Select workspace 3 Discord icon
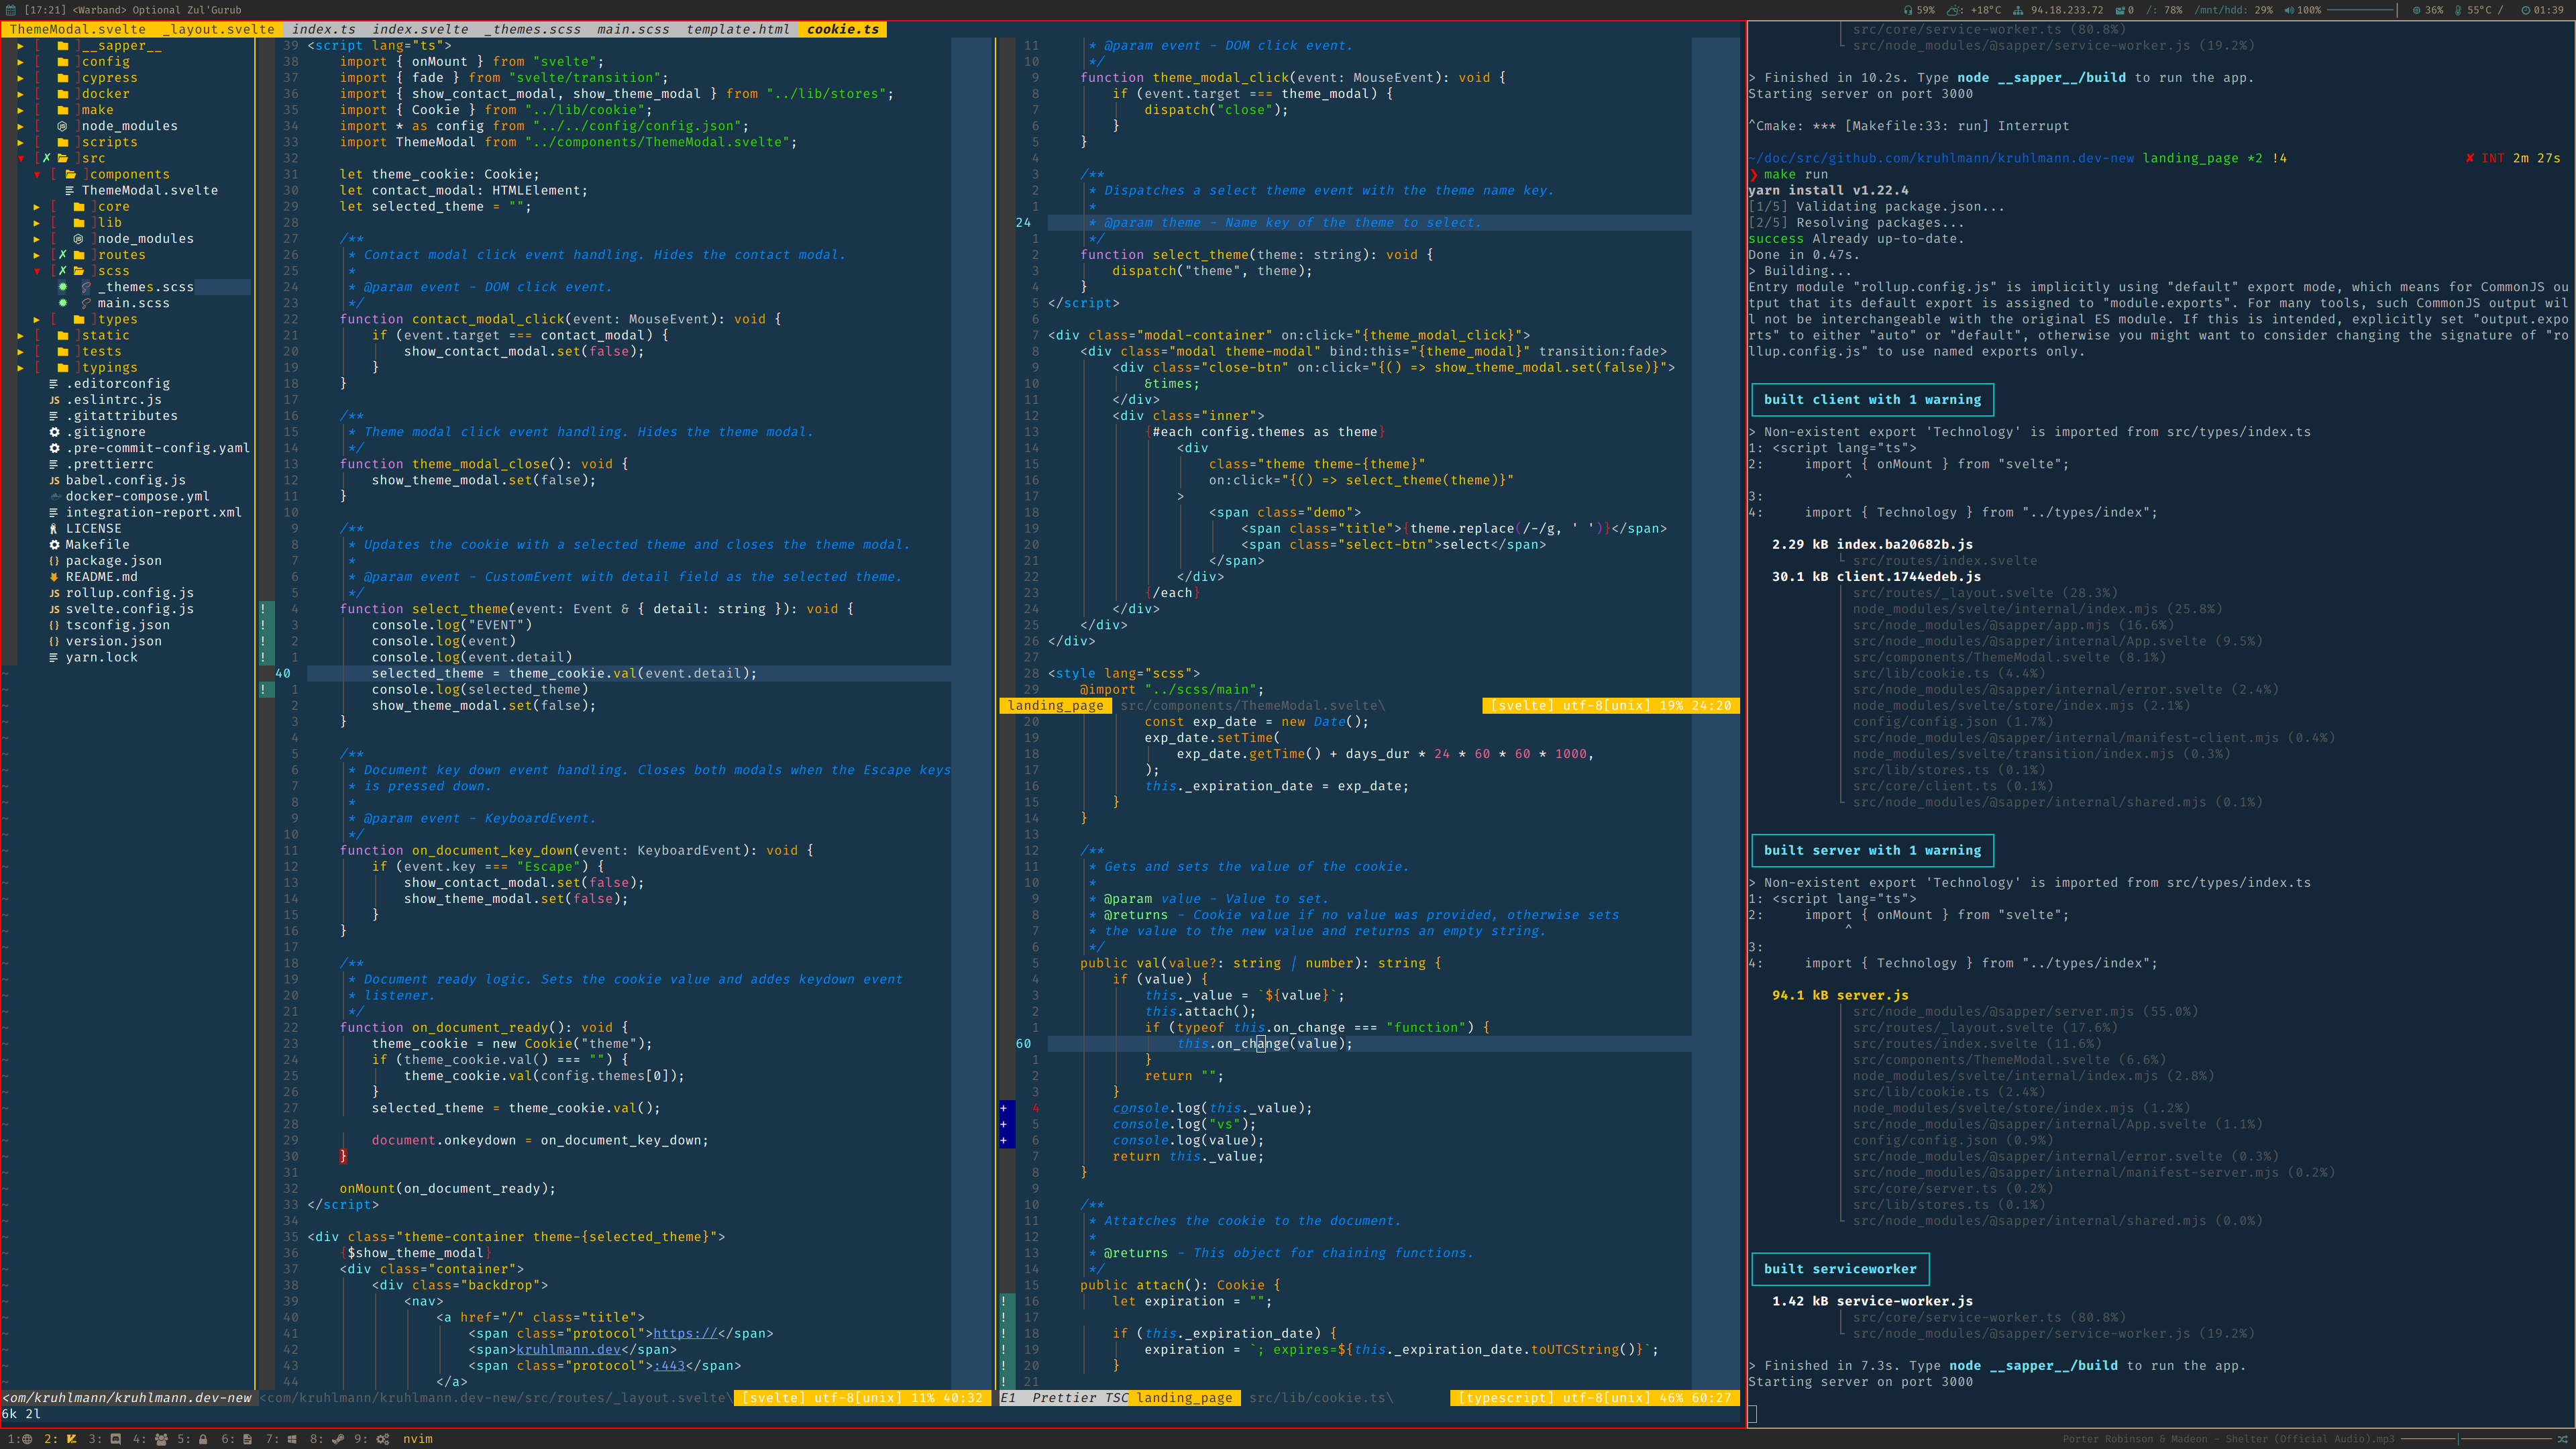 (115, 1439)
